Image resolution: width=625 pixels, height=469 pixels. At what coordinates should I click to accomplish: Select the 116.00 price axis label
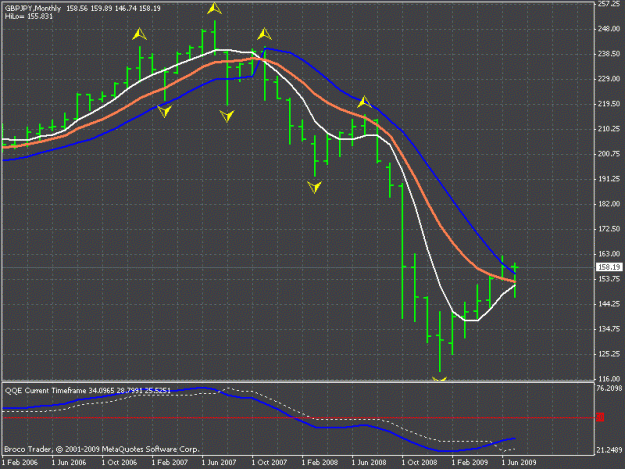609,379
